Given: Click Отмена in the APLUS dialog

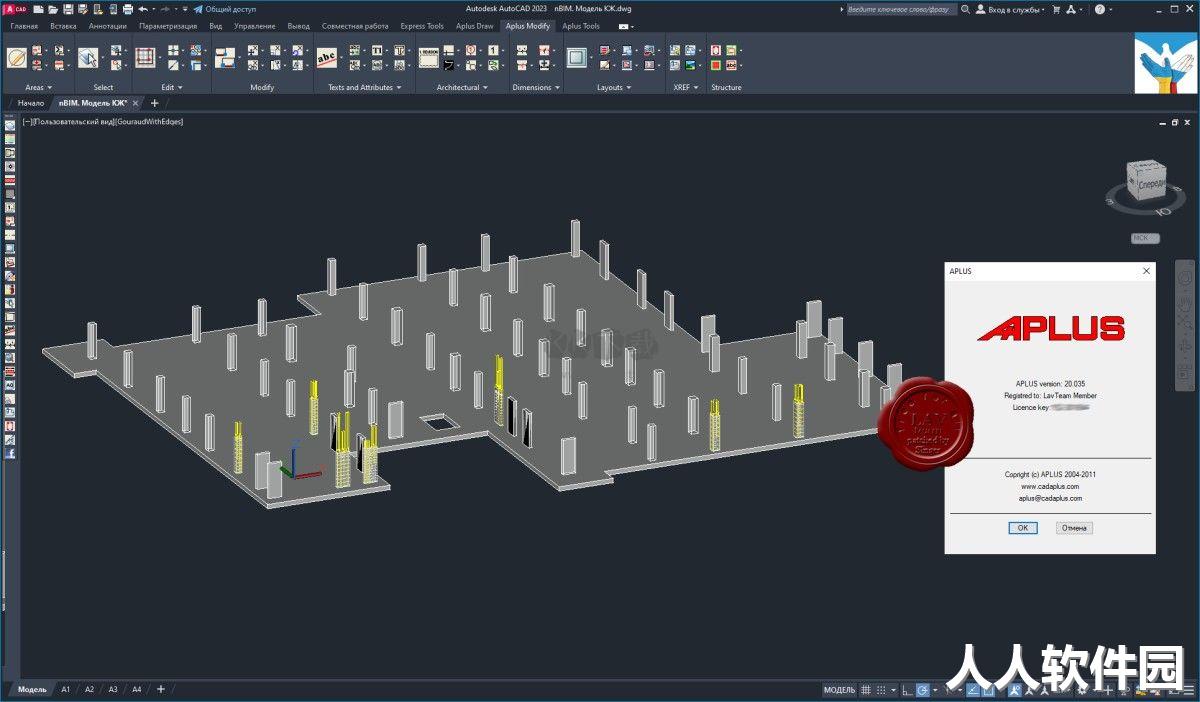Looking at the screenshot, I should [x=1074, y=528].
